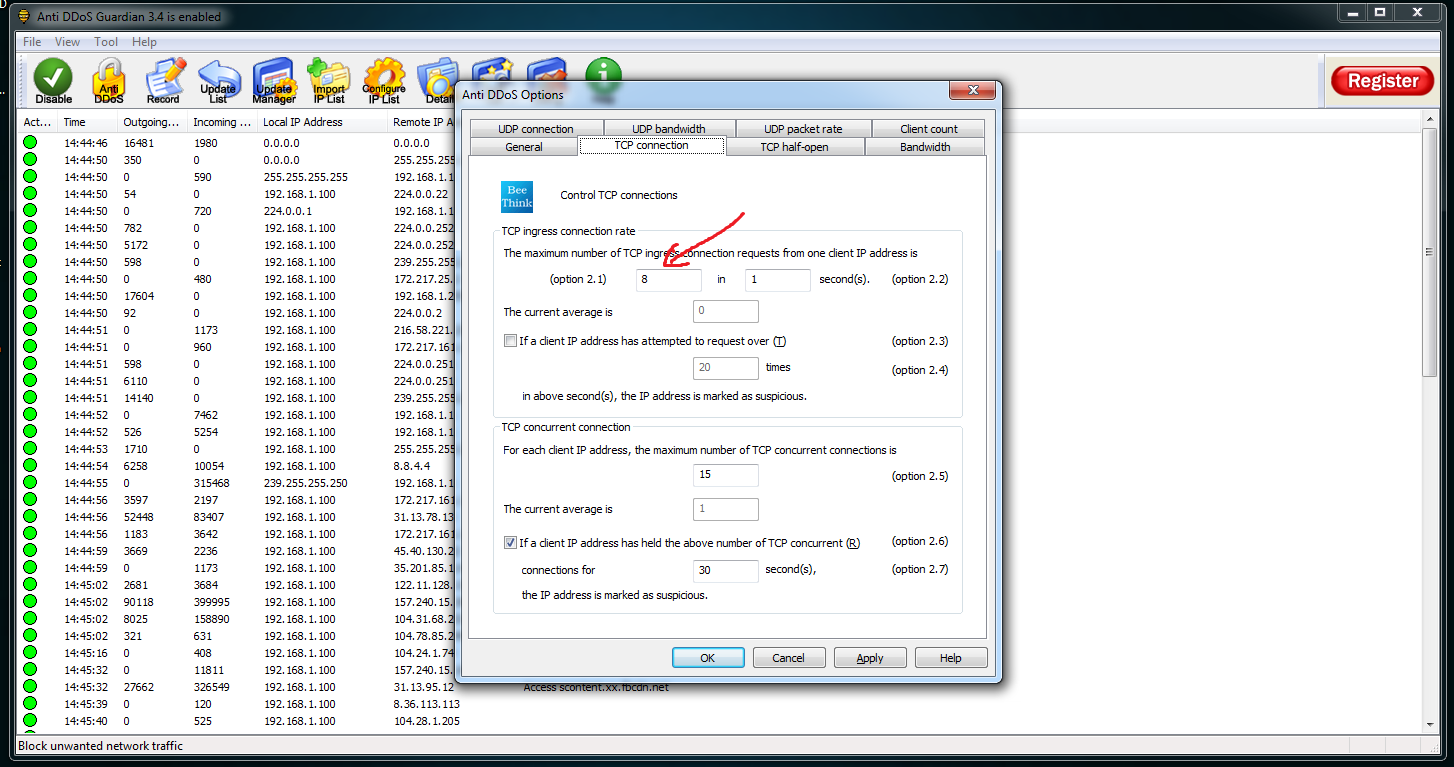Open Update Manager from toolbar
The image size is (1454, 767).
point(273,81)
